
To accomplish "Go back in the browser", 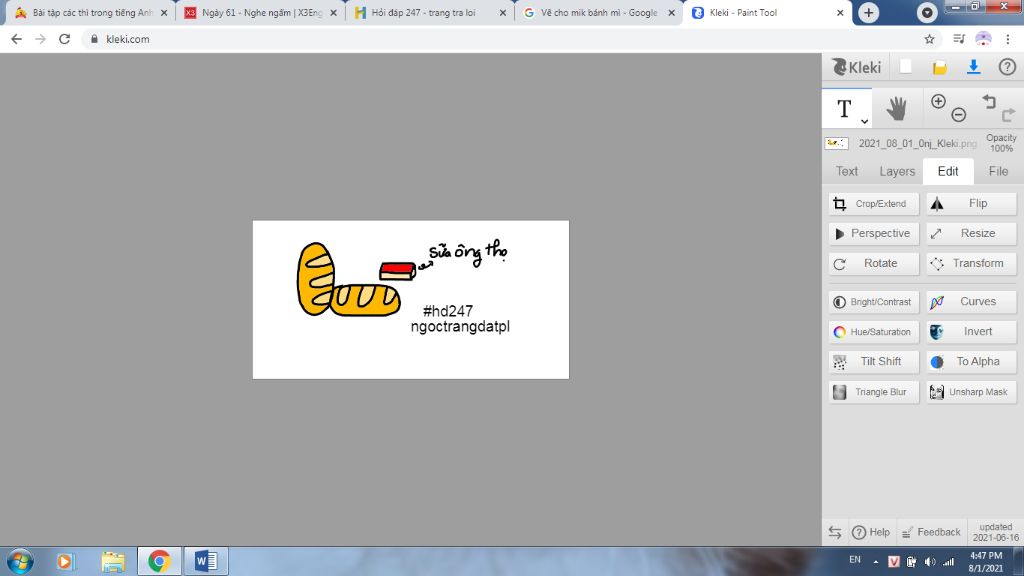I will (16, 39).
